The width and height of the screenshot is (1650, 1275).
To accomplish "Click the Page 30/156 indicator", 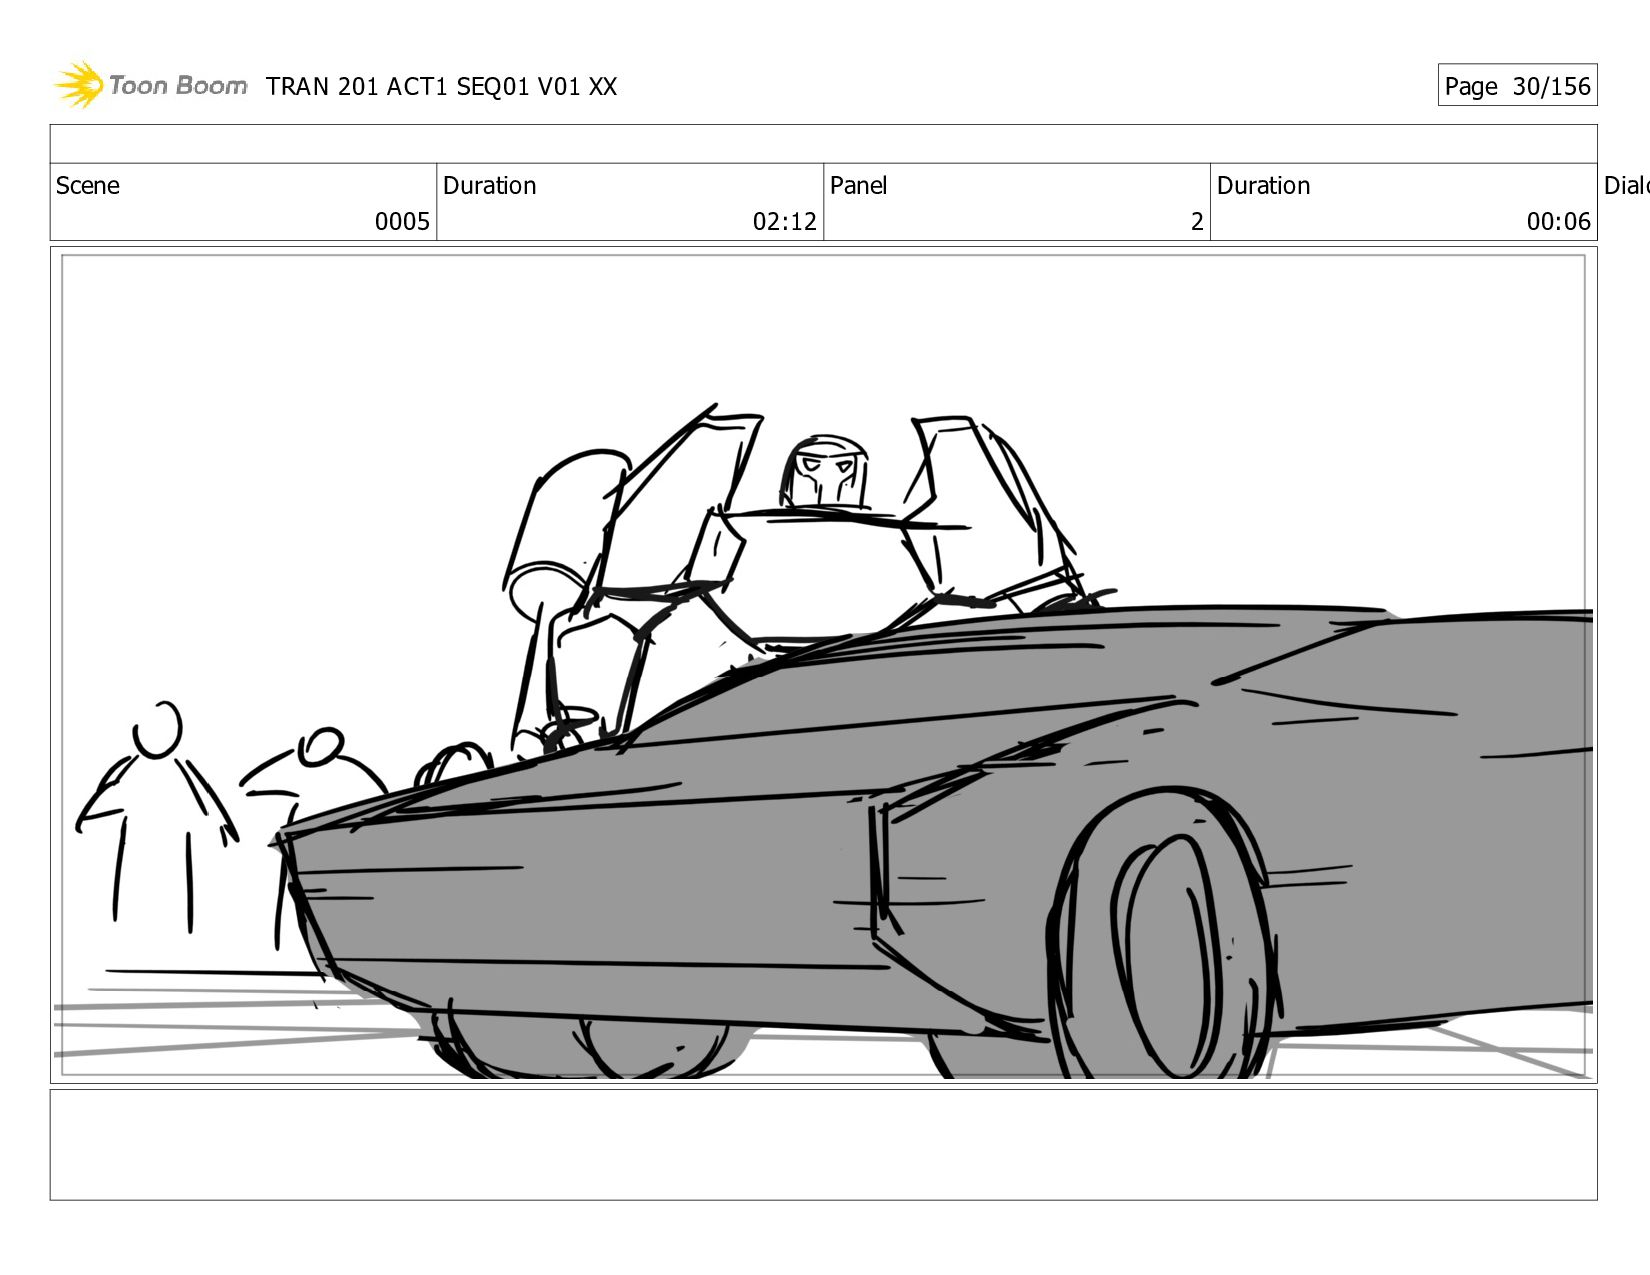I will 1517,86.
